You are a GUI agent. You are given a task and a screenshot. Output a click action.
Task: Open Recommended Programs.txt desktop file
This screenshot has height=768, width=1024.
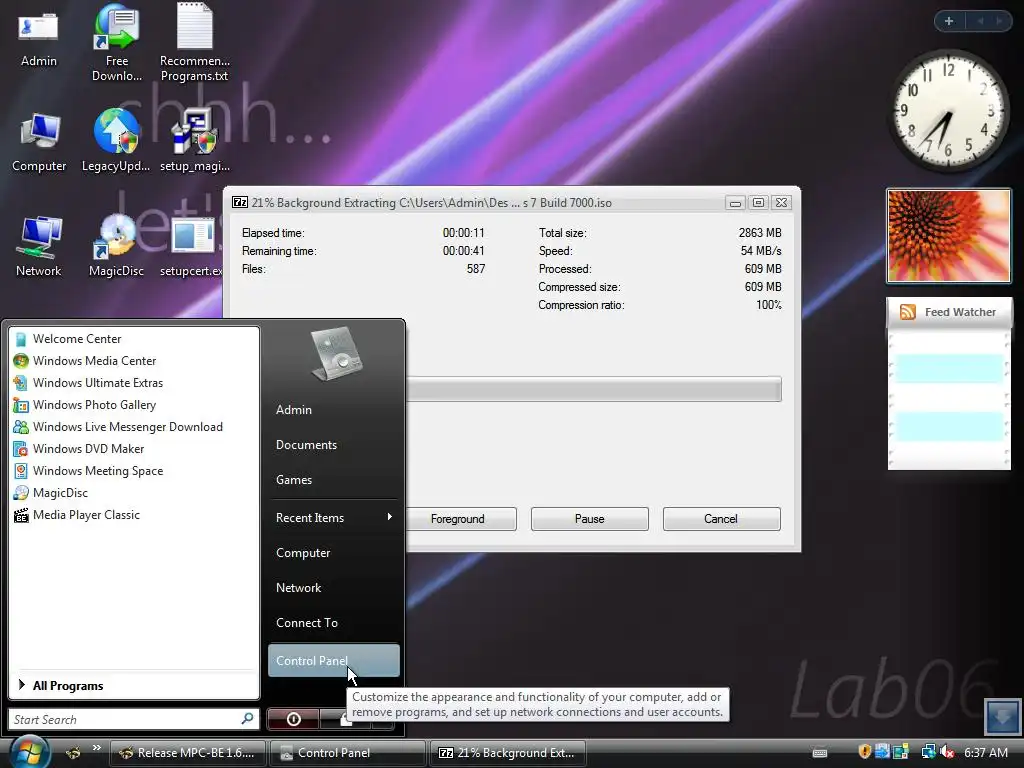click(x=195, y=42)
